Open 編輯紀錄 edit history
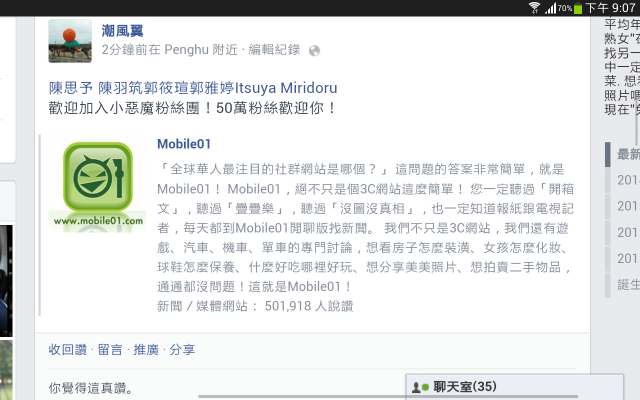The width and height of the screenshot is (640, 400). 274,50
